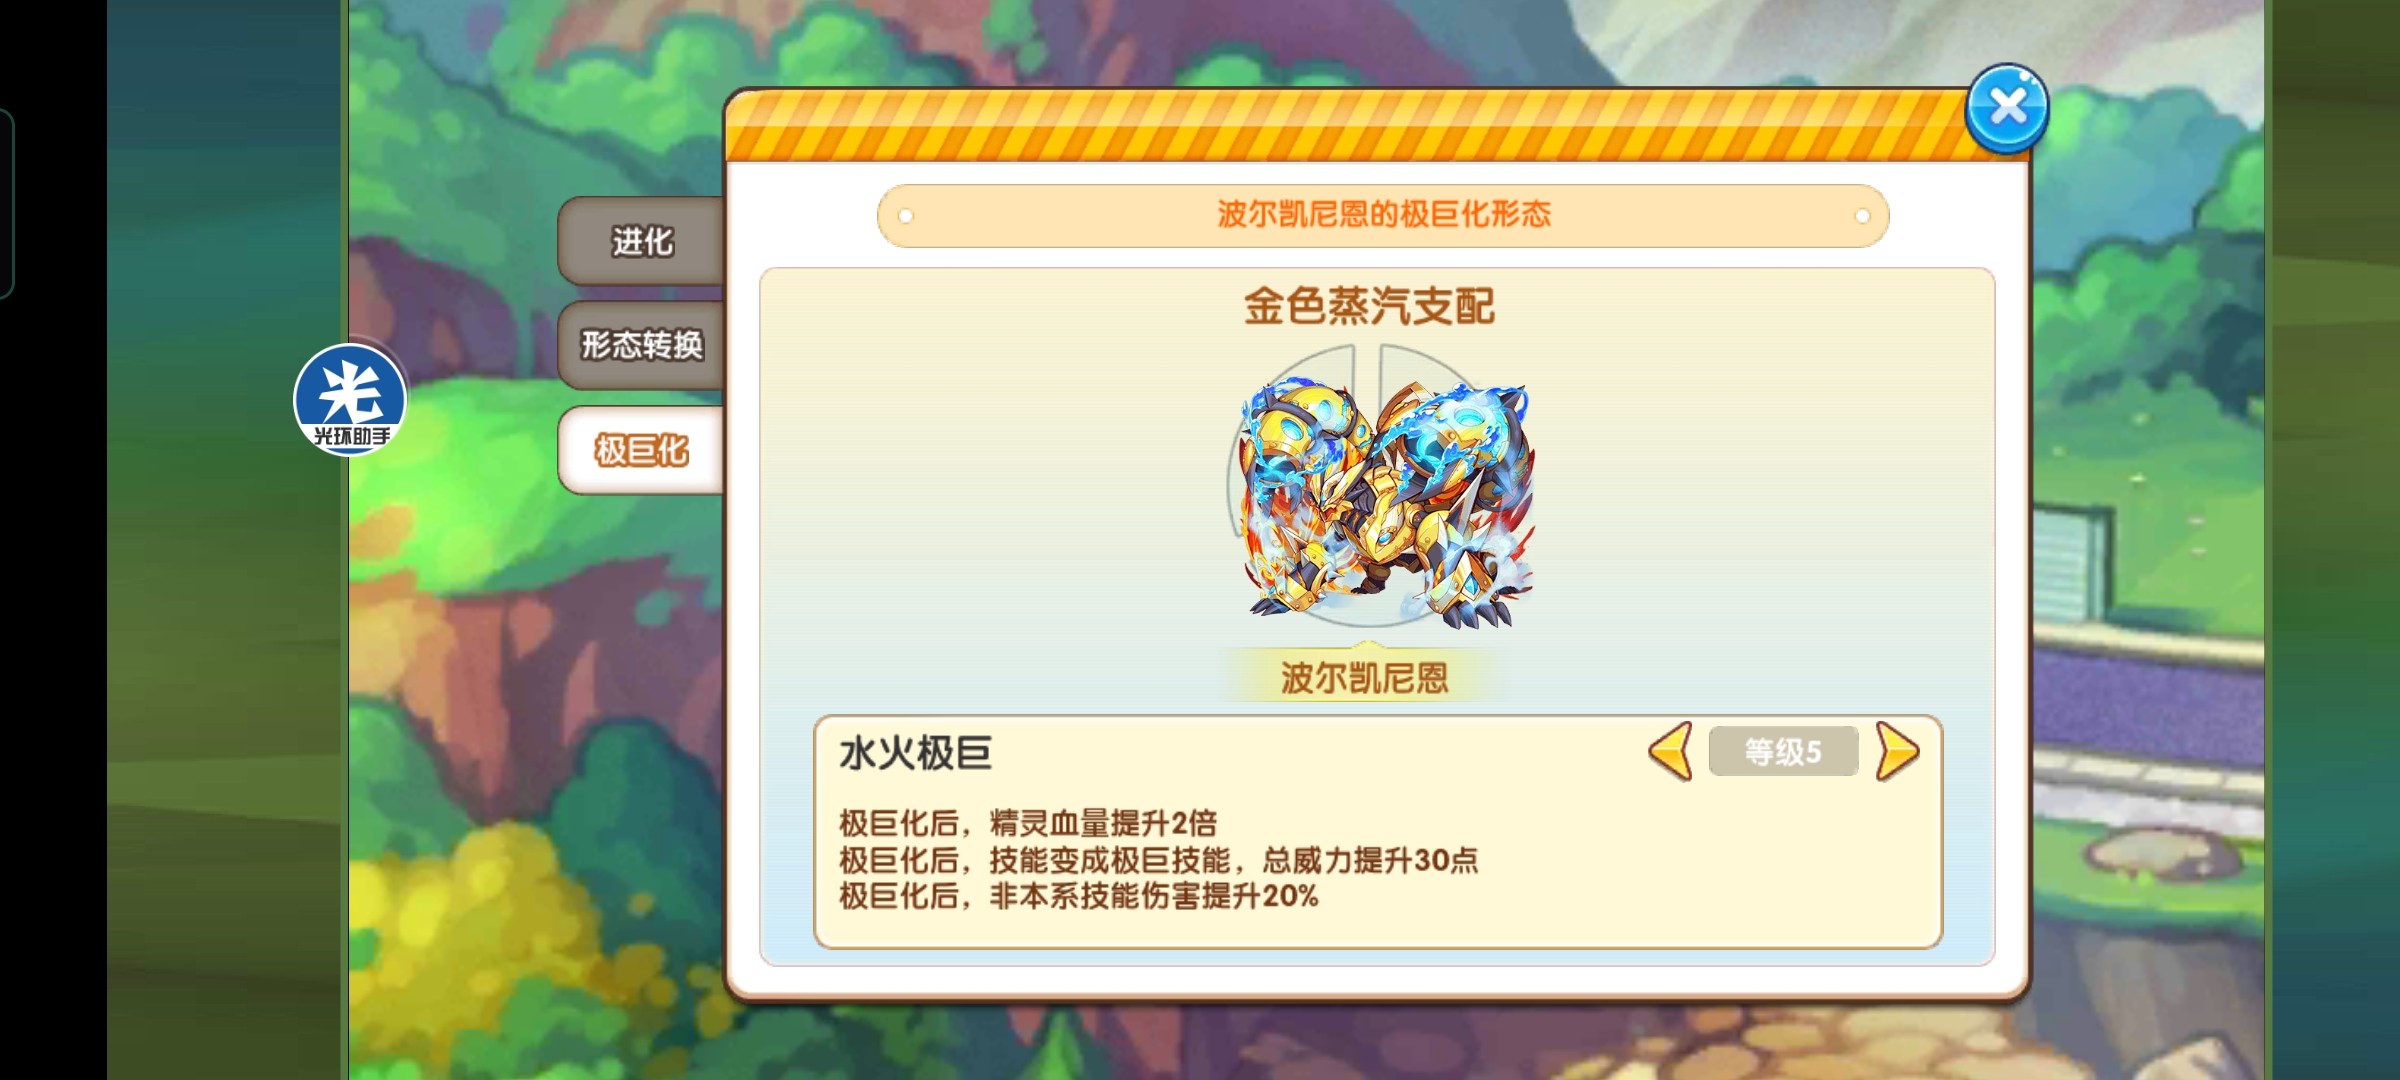Click right dot on the header banner
This screenshot has width=2400, height=1080.
[x=1862, y=216]
